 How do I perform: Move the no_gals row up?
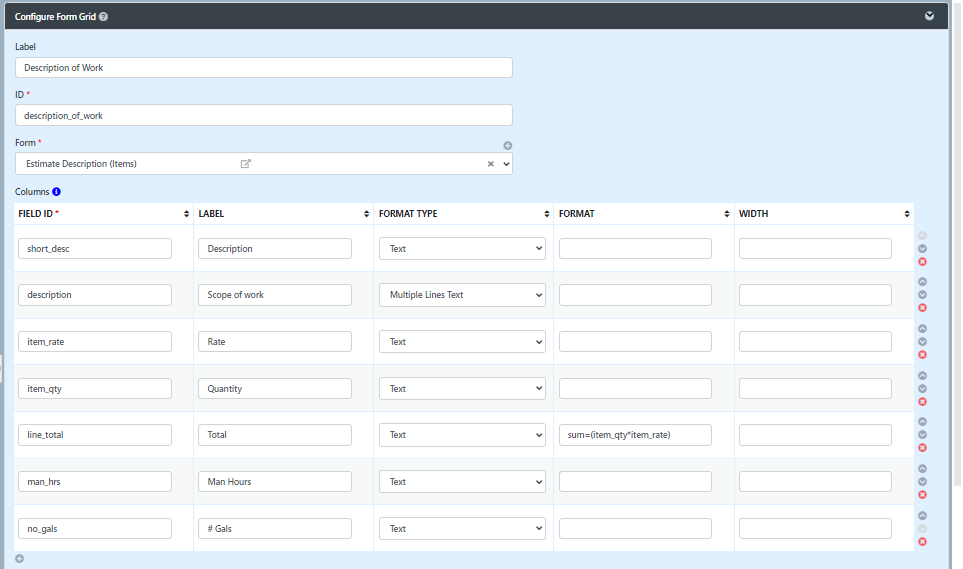click(922, 516)
